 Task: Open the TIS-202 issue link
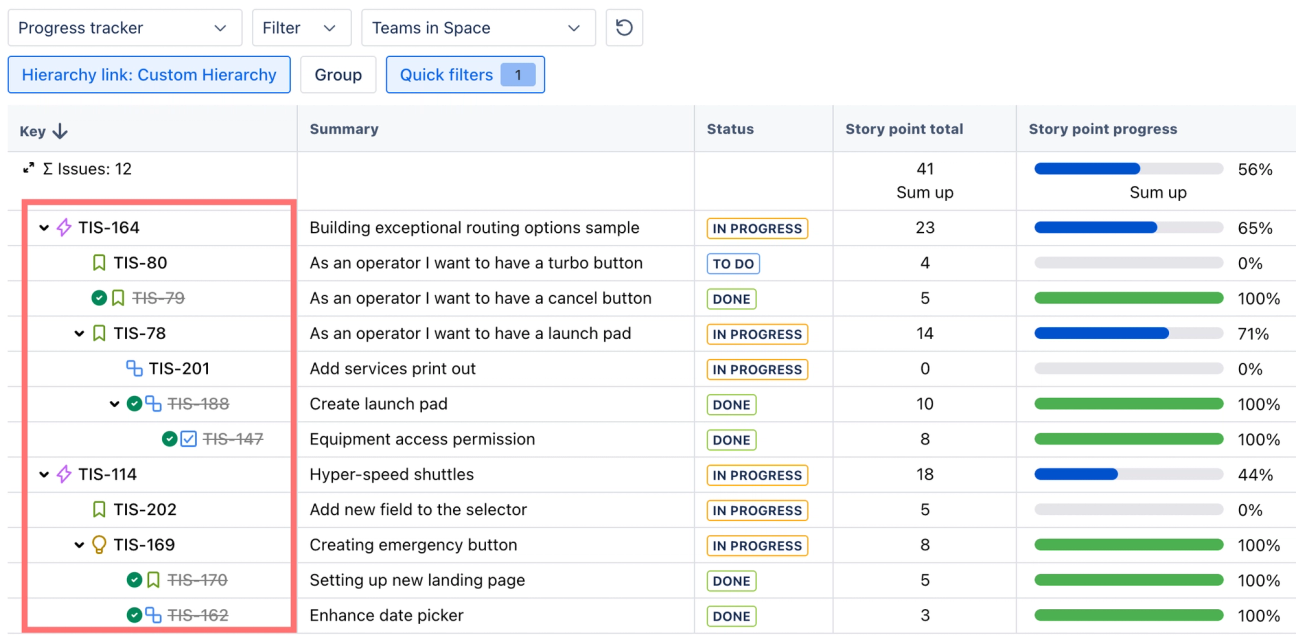click(x=145, y=510)
